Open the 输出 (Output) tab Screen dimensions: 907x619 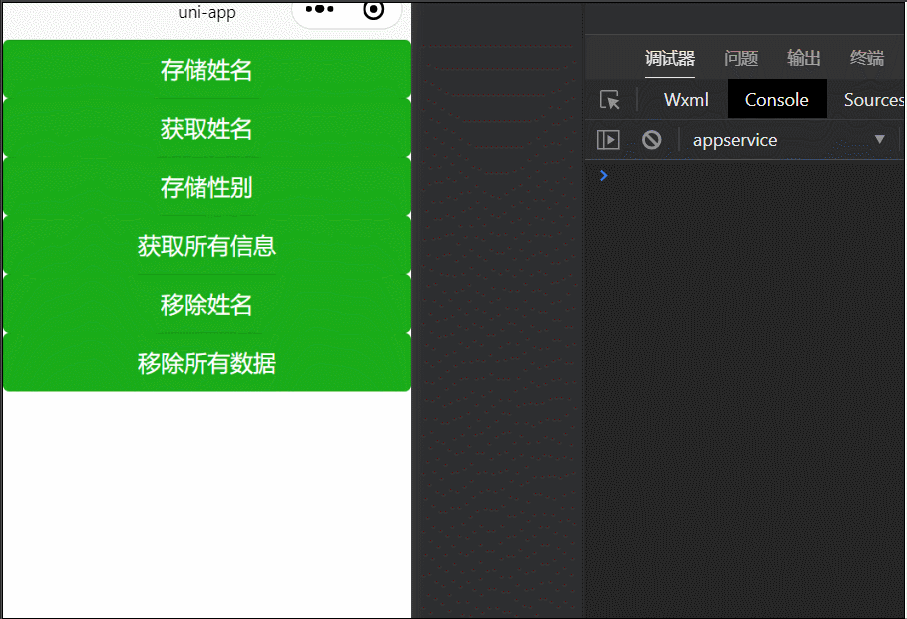click(x=804, y=58)
